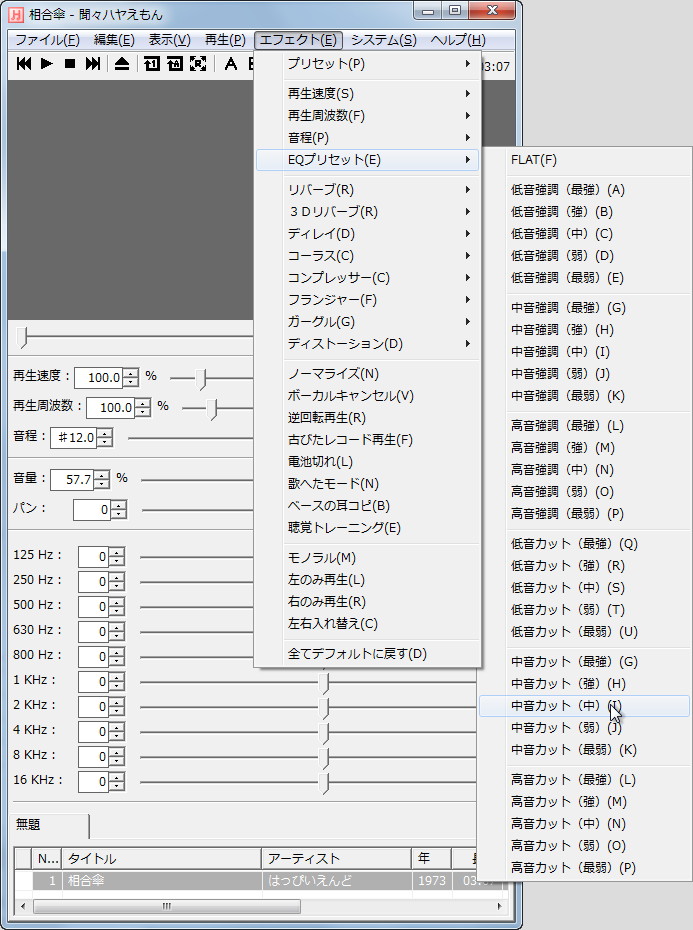Select 中音強調（中）(I) preset

point(584,352)
